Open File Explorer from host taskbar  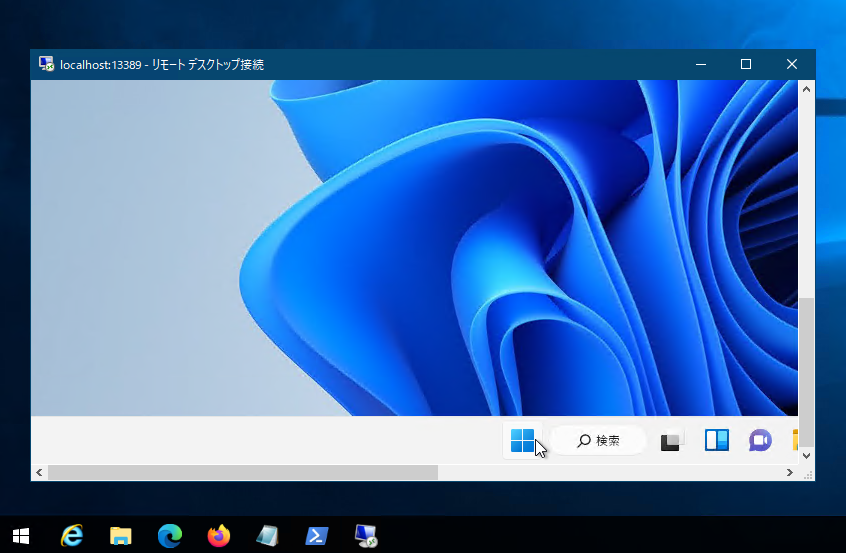(121, 536)
